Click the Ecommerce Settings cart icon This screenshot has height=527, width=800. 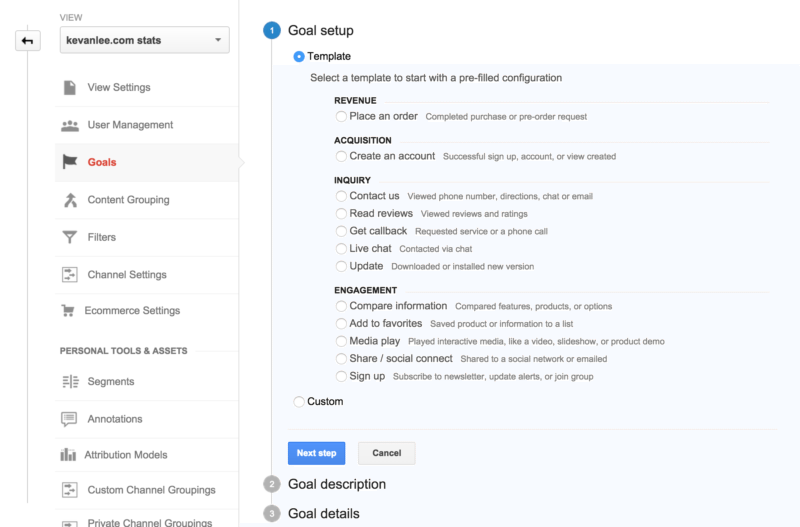pos(68,311)
